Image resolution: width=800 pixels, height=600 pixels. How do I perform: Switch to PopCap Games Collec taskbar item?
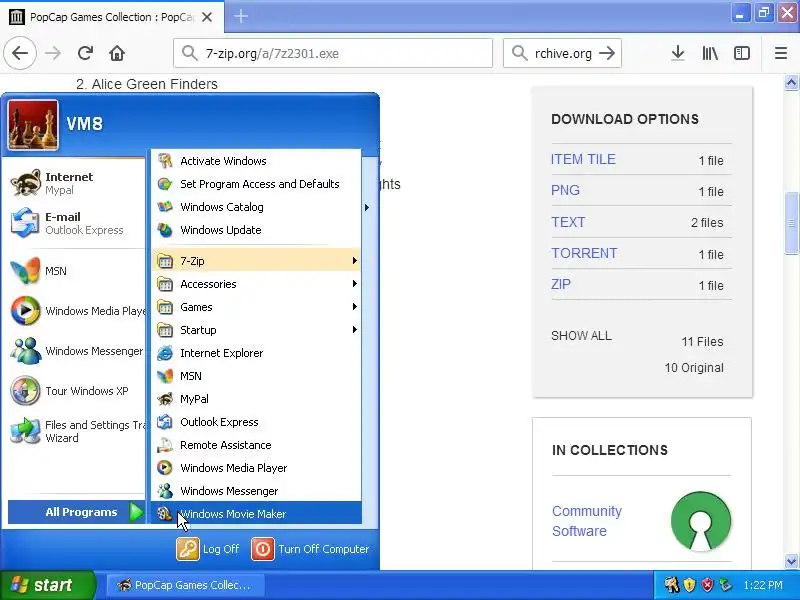(x=186, y=585)
